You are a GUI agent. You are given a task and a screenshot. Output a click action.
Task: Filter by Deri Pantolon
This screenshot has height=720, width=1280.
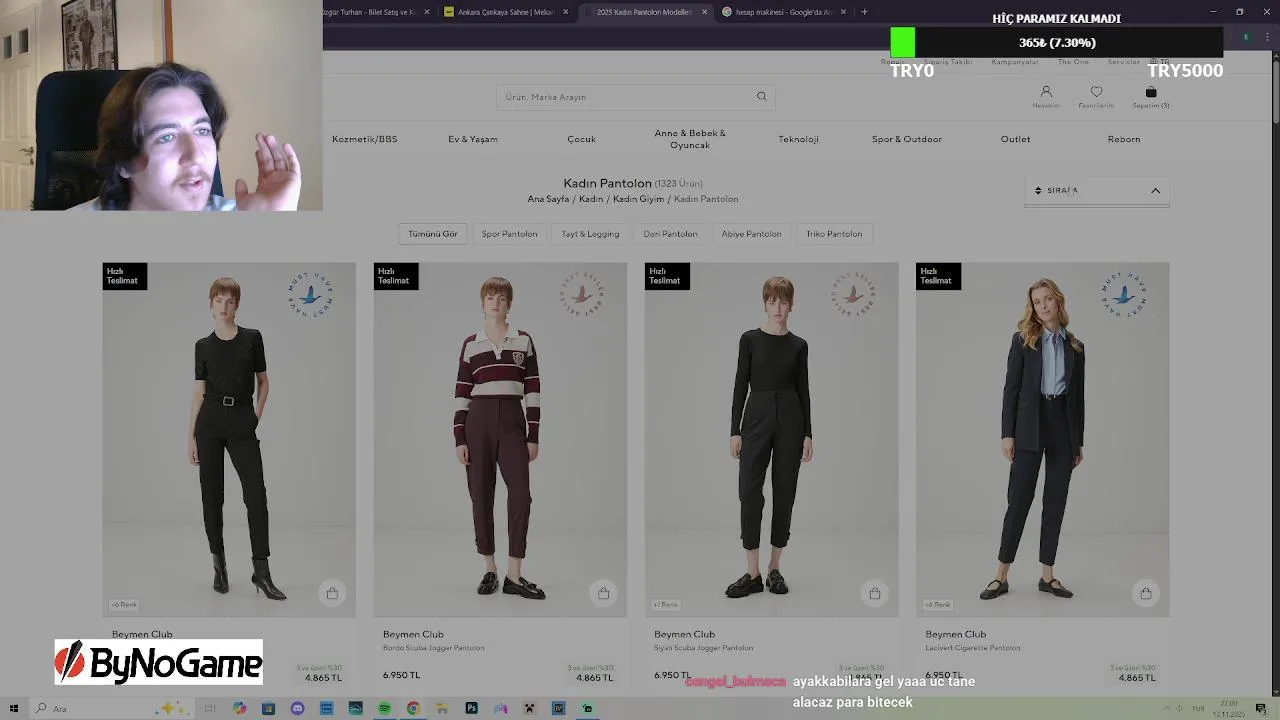(670, 234)
